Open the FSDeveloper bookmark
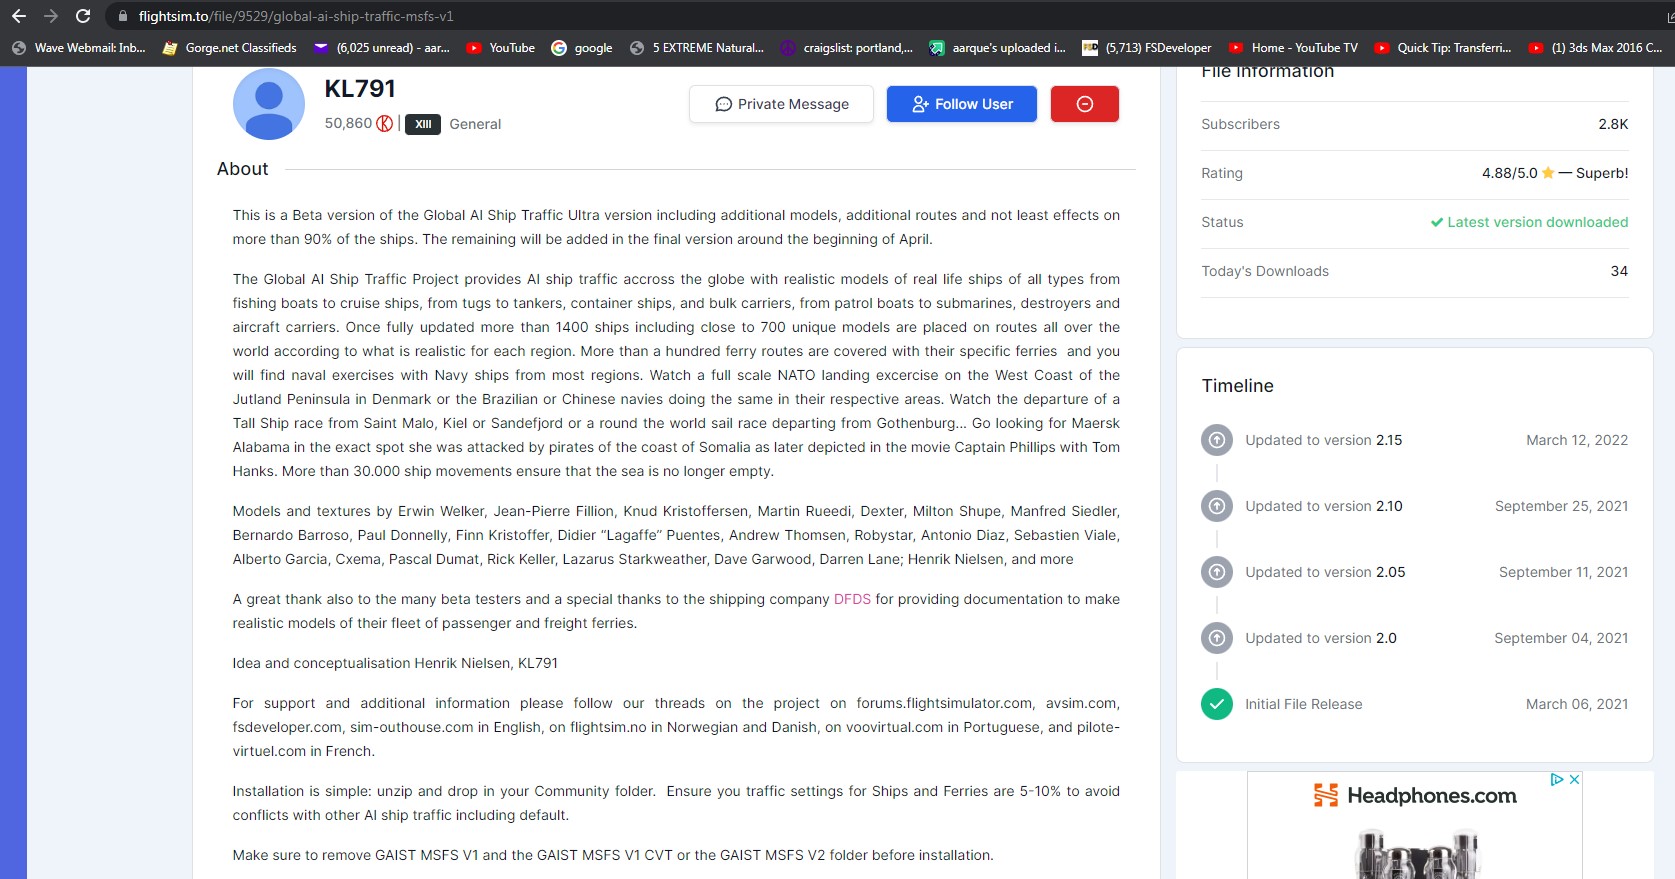Screen dimensions: 1675x879 pyautogui.click(x=1147, y=48)
